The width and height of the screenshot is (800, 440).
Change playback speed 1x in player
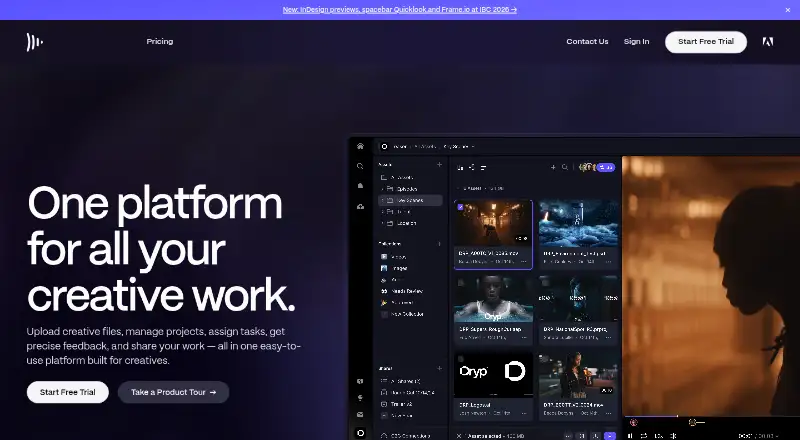[x=659, y=436]
